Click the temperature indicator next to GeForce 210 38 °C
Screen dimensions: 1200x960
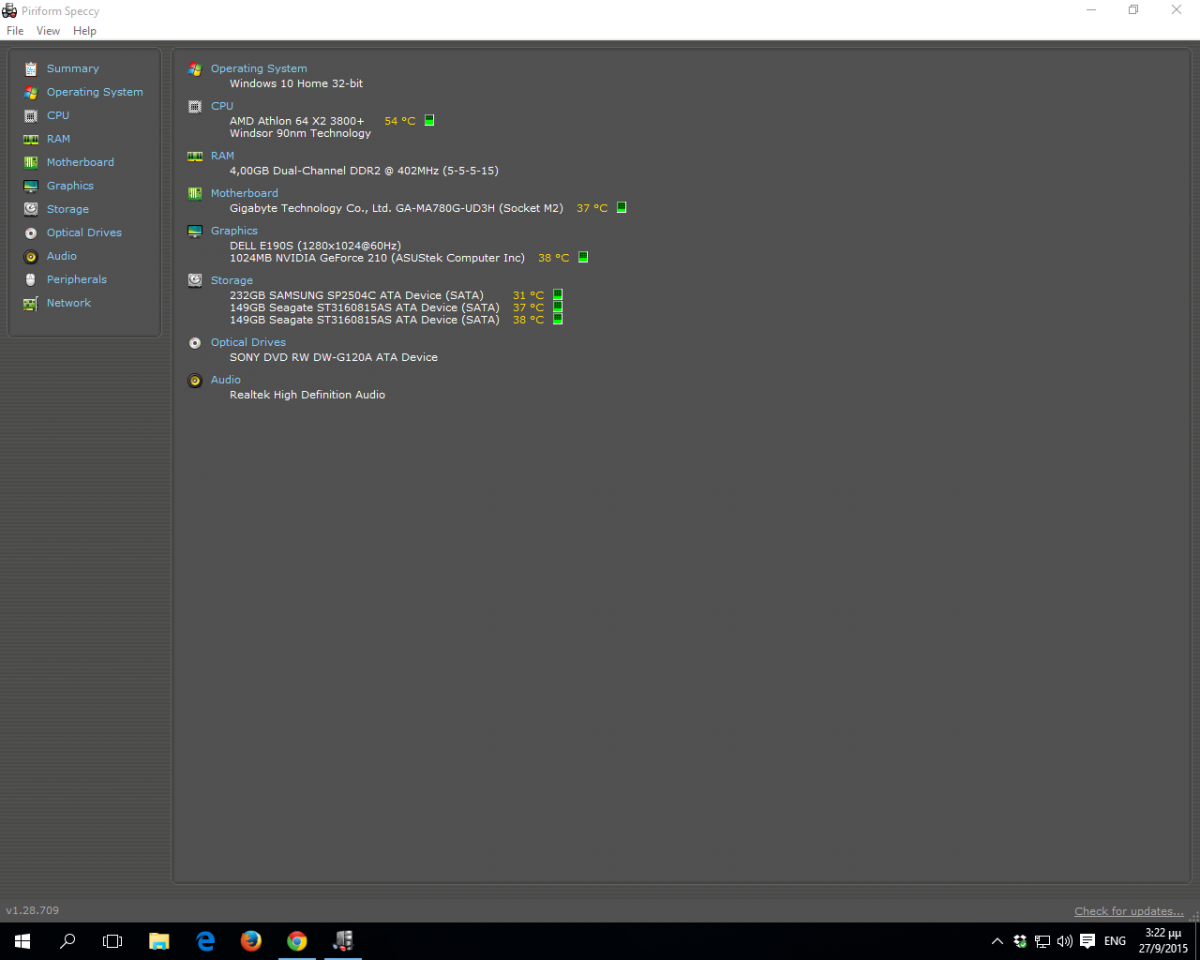tap(583, 257)
